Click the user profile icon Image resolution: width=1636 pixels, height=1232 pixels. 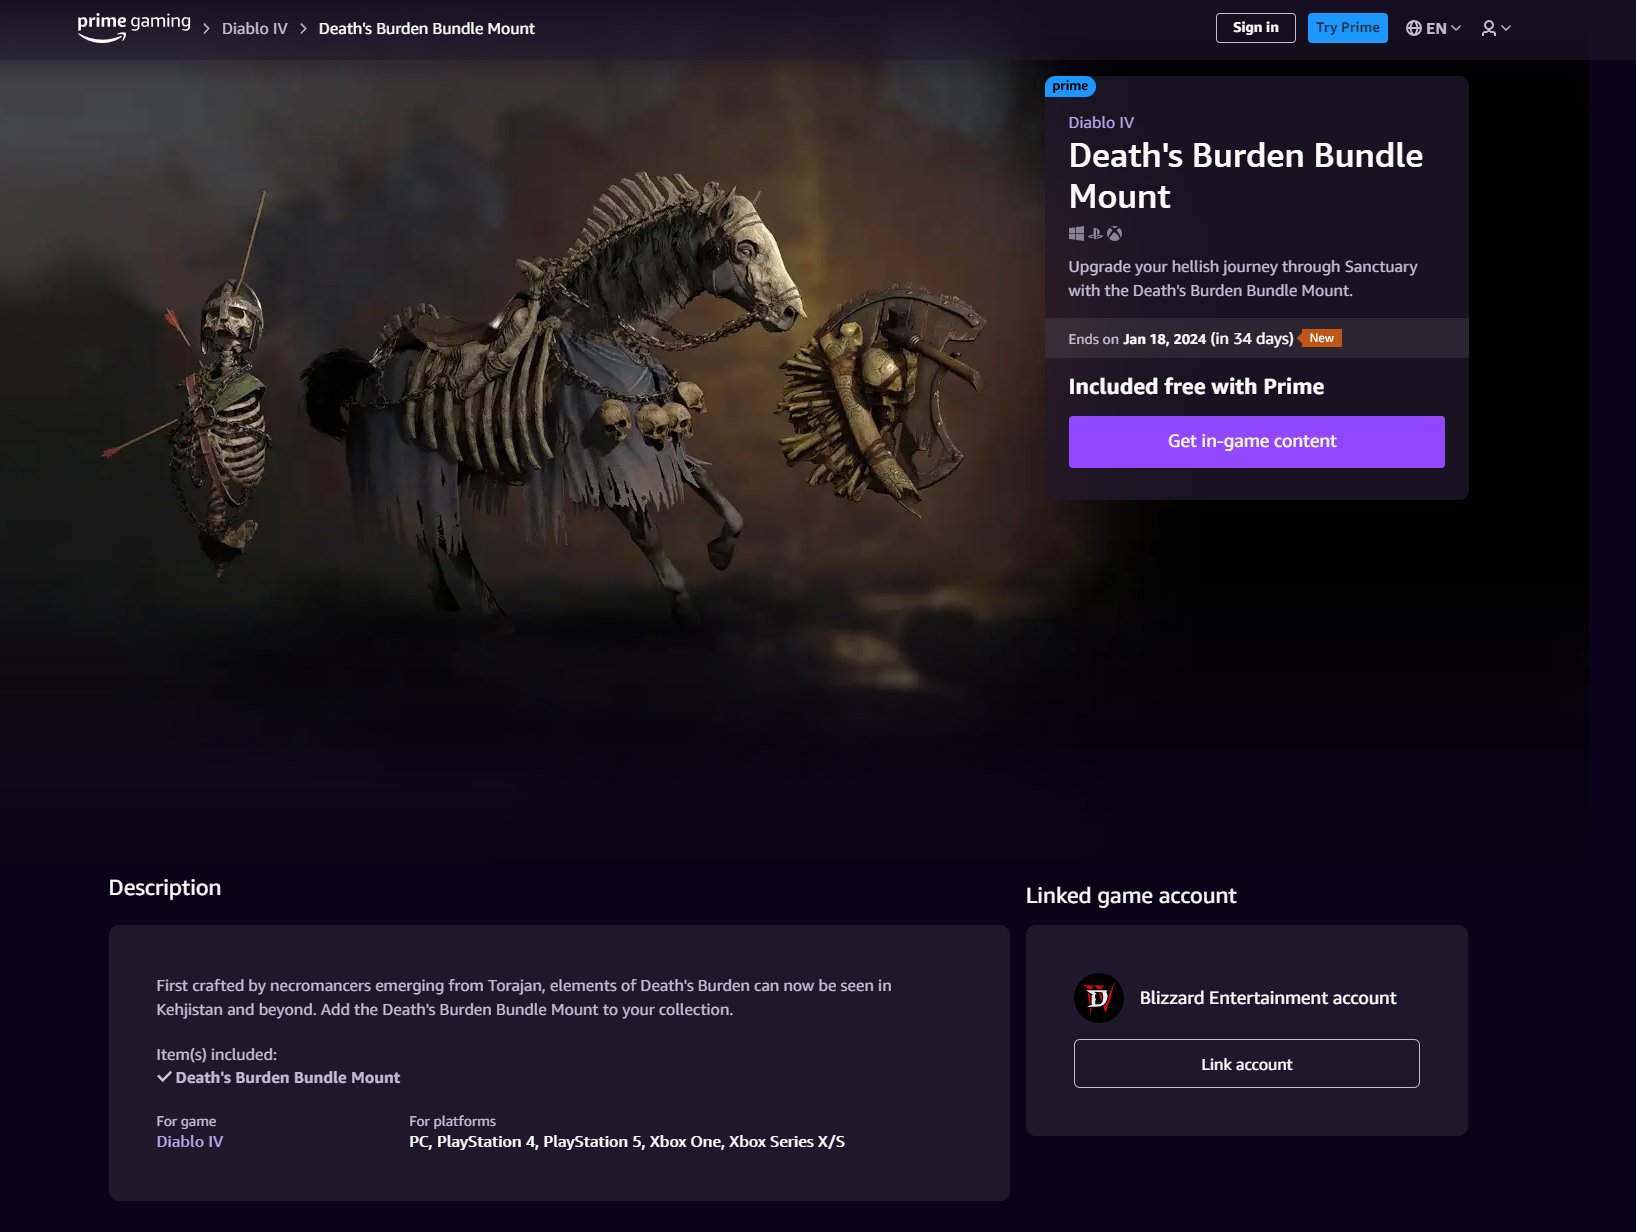(x=1488, y=28)
